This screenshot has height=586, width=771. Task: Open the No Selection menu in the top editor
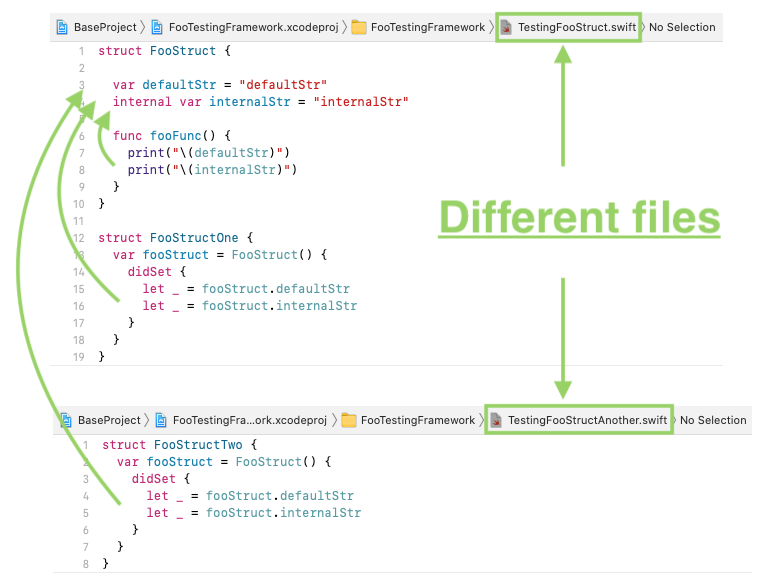click(682, 27)
